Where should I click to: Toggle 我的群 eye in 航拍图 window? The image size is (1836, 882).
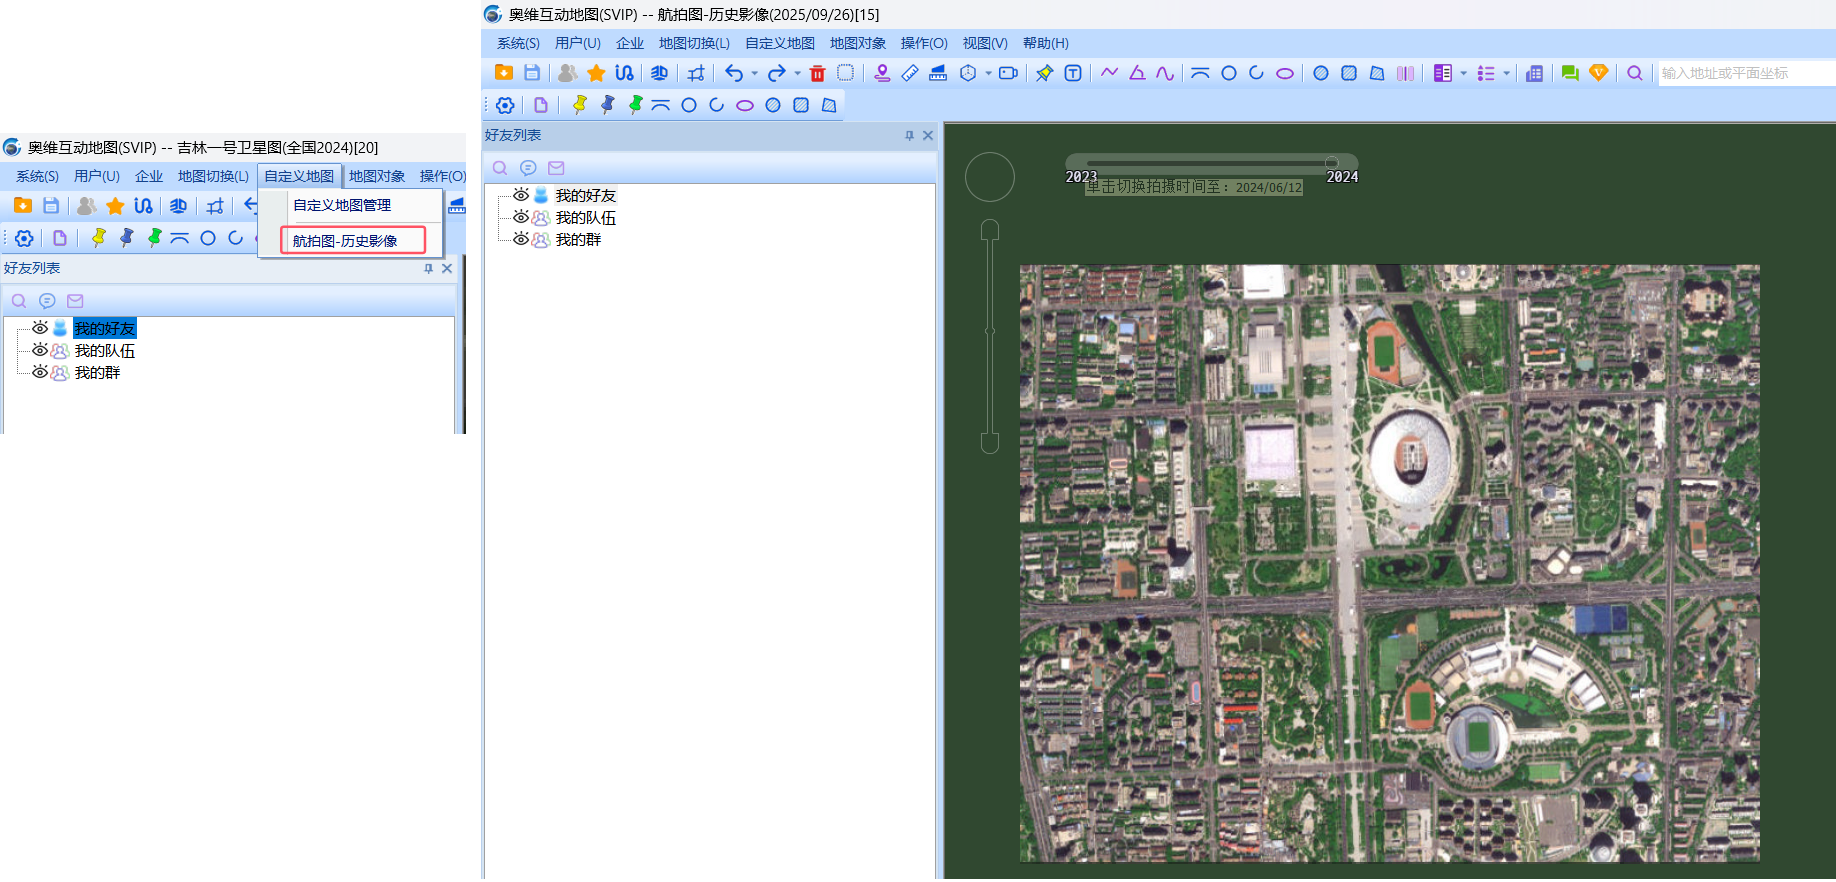click(x=521, y=239)
